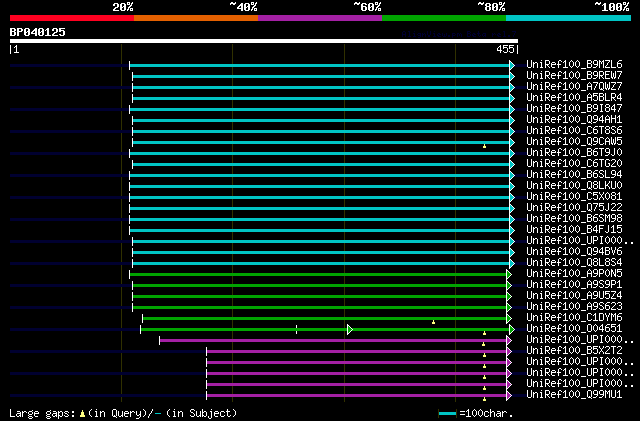This screenshot has width=640, height=421.
Task: Click the orange ~40% legend segment
Action: 196,18
